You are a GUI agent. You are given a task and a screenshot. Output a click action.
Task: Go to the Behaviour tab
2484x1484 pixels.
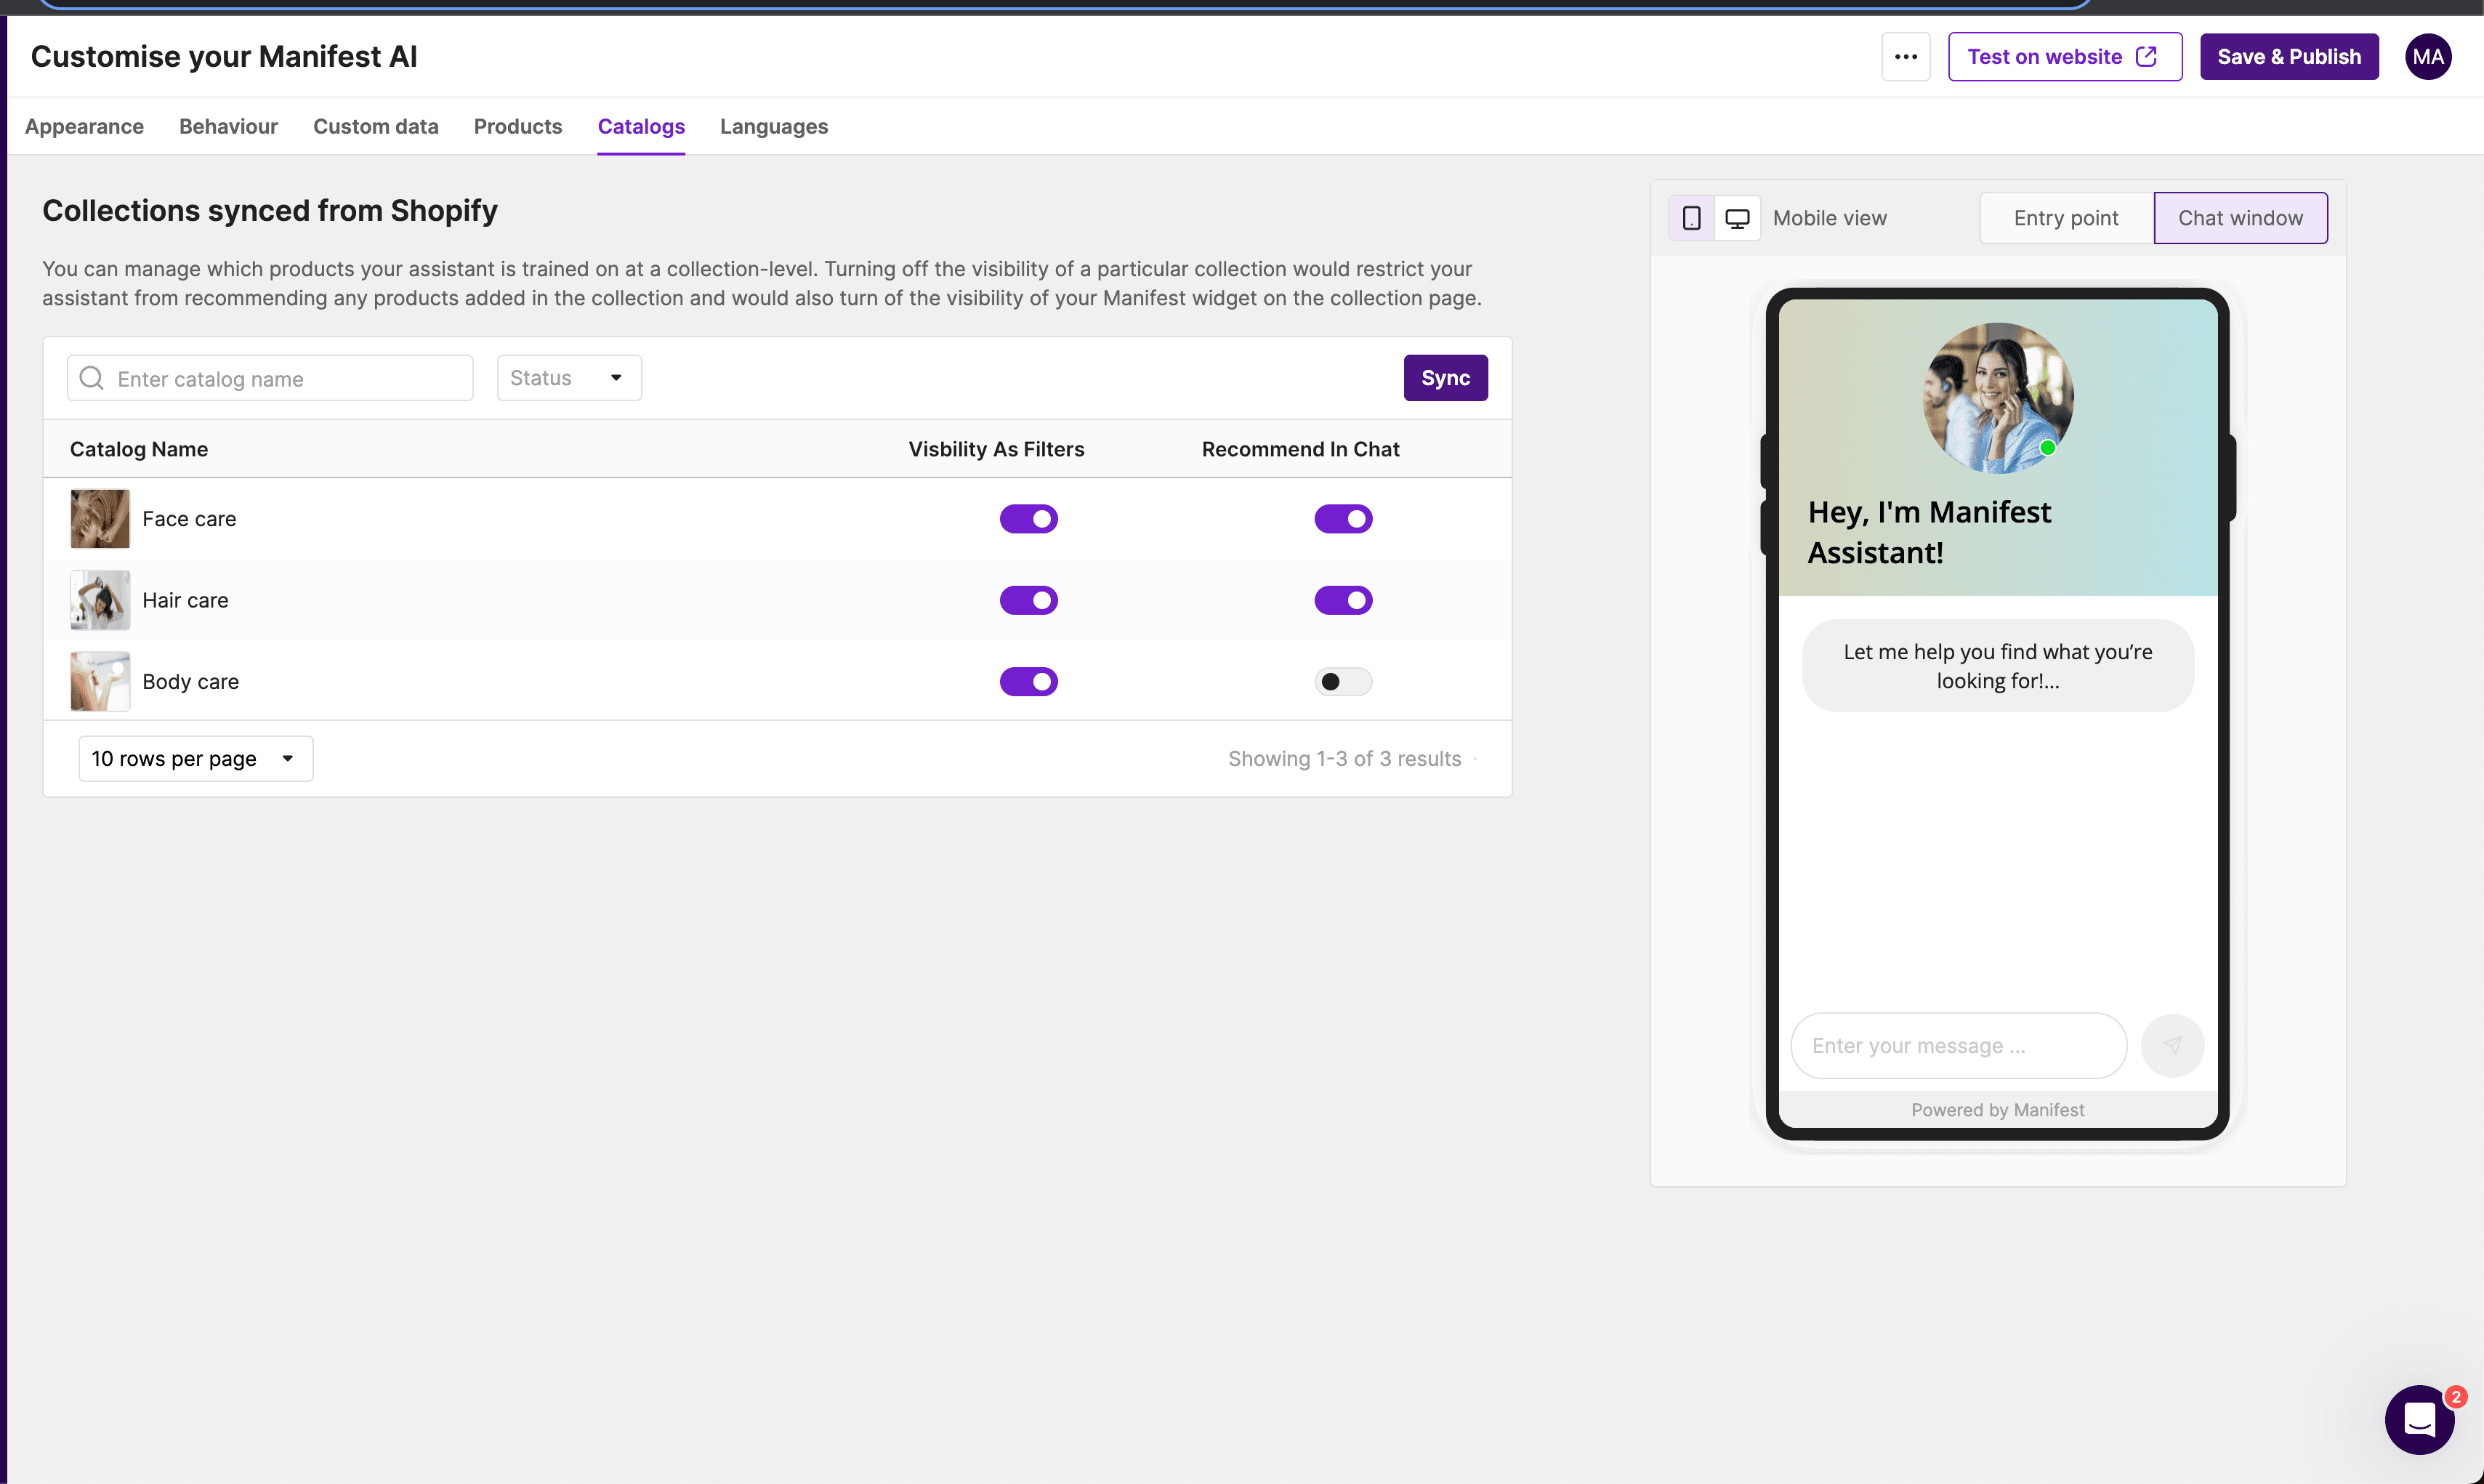[228, 127]
